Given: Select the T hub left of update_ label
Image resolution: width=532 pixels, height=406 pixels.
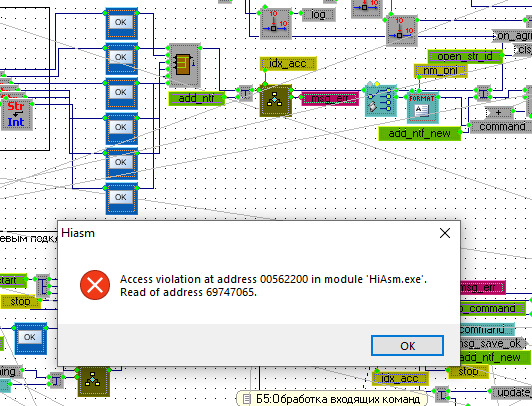Looking at the screenshot, I should [441, 395].
